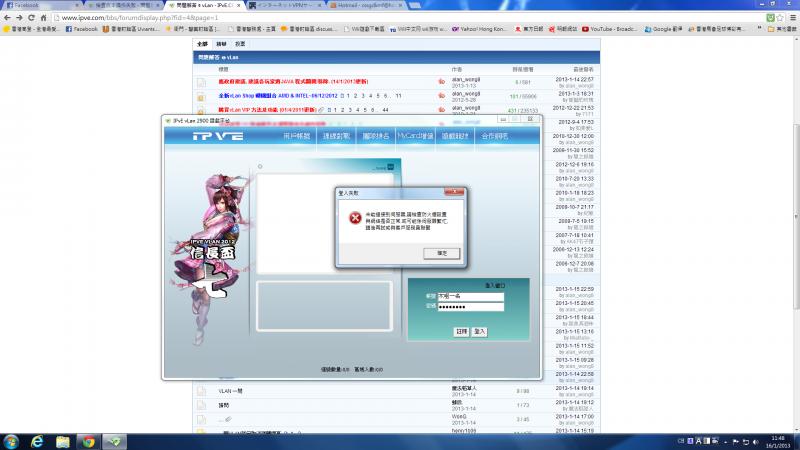Image resolution: width=800 pixels, height=450 pixels.
Task: Click the IPvE vLan taskbar icon
Action: 114,441
